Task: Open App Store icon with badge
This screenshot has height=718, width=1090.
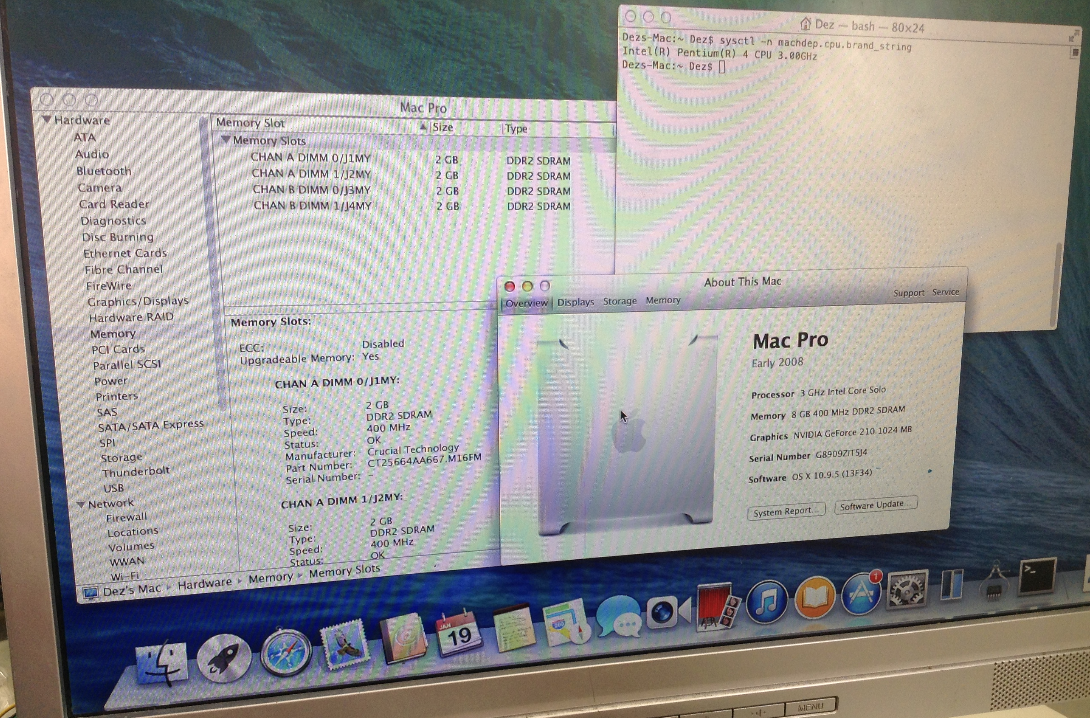Action: click(x=861, y=592)
